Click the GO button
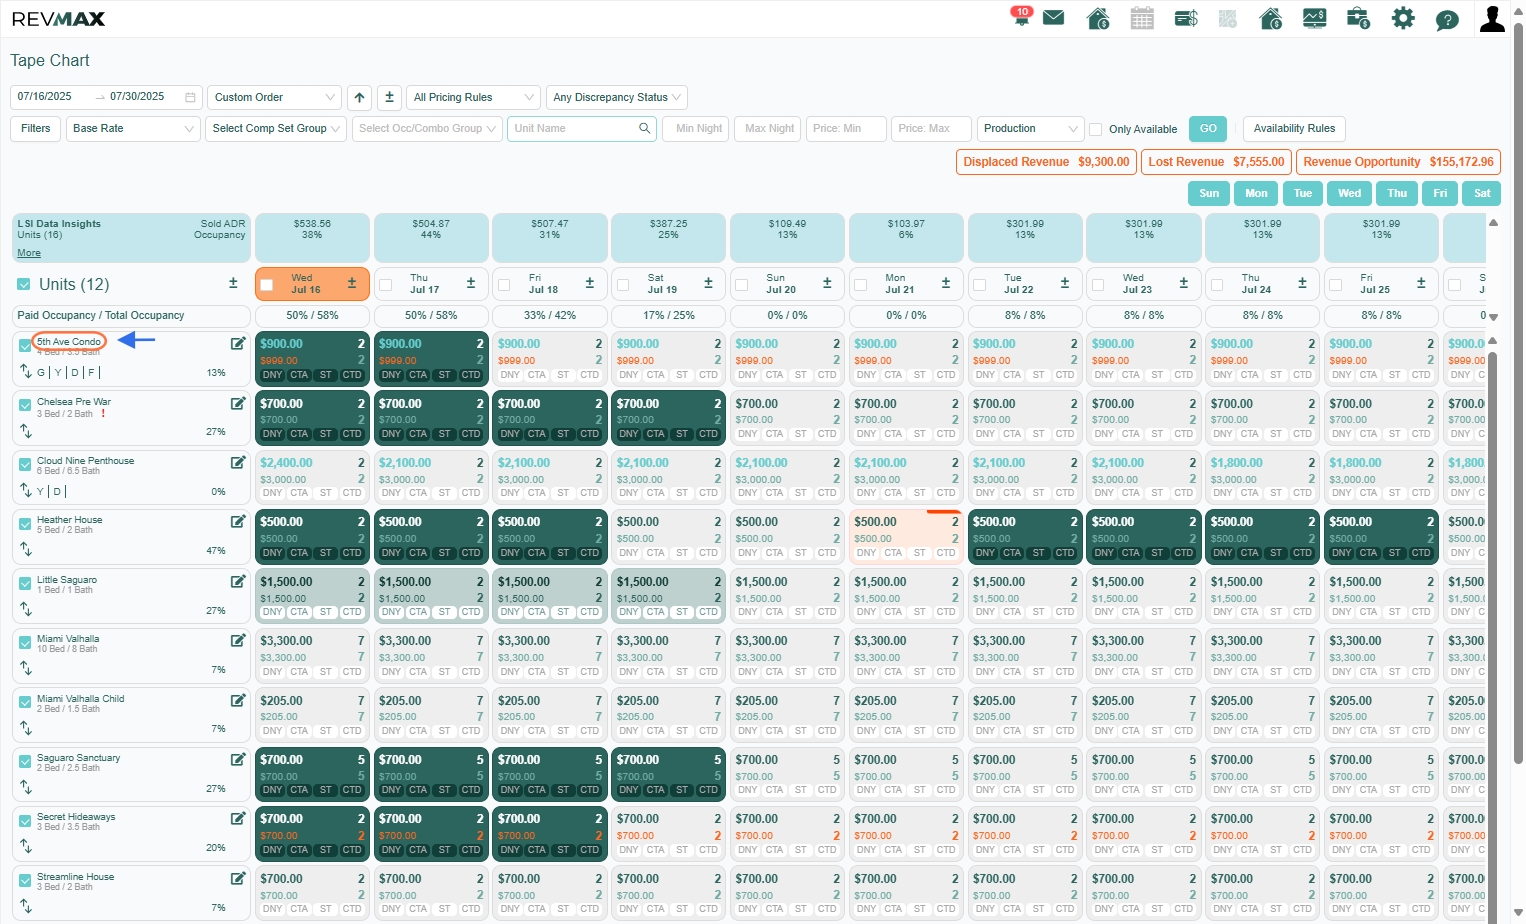This screenshot has height=924, width=1526. click(x=1208, y=128)
